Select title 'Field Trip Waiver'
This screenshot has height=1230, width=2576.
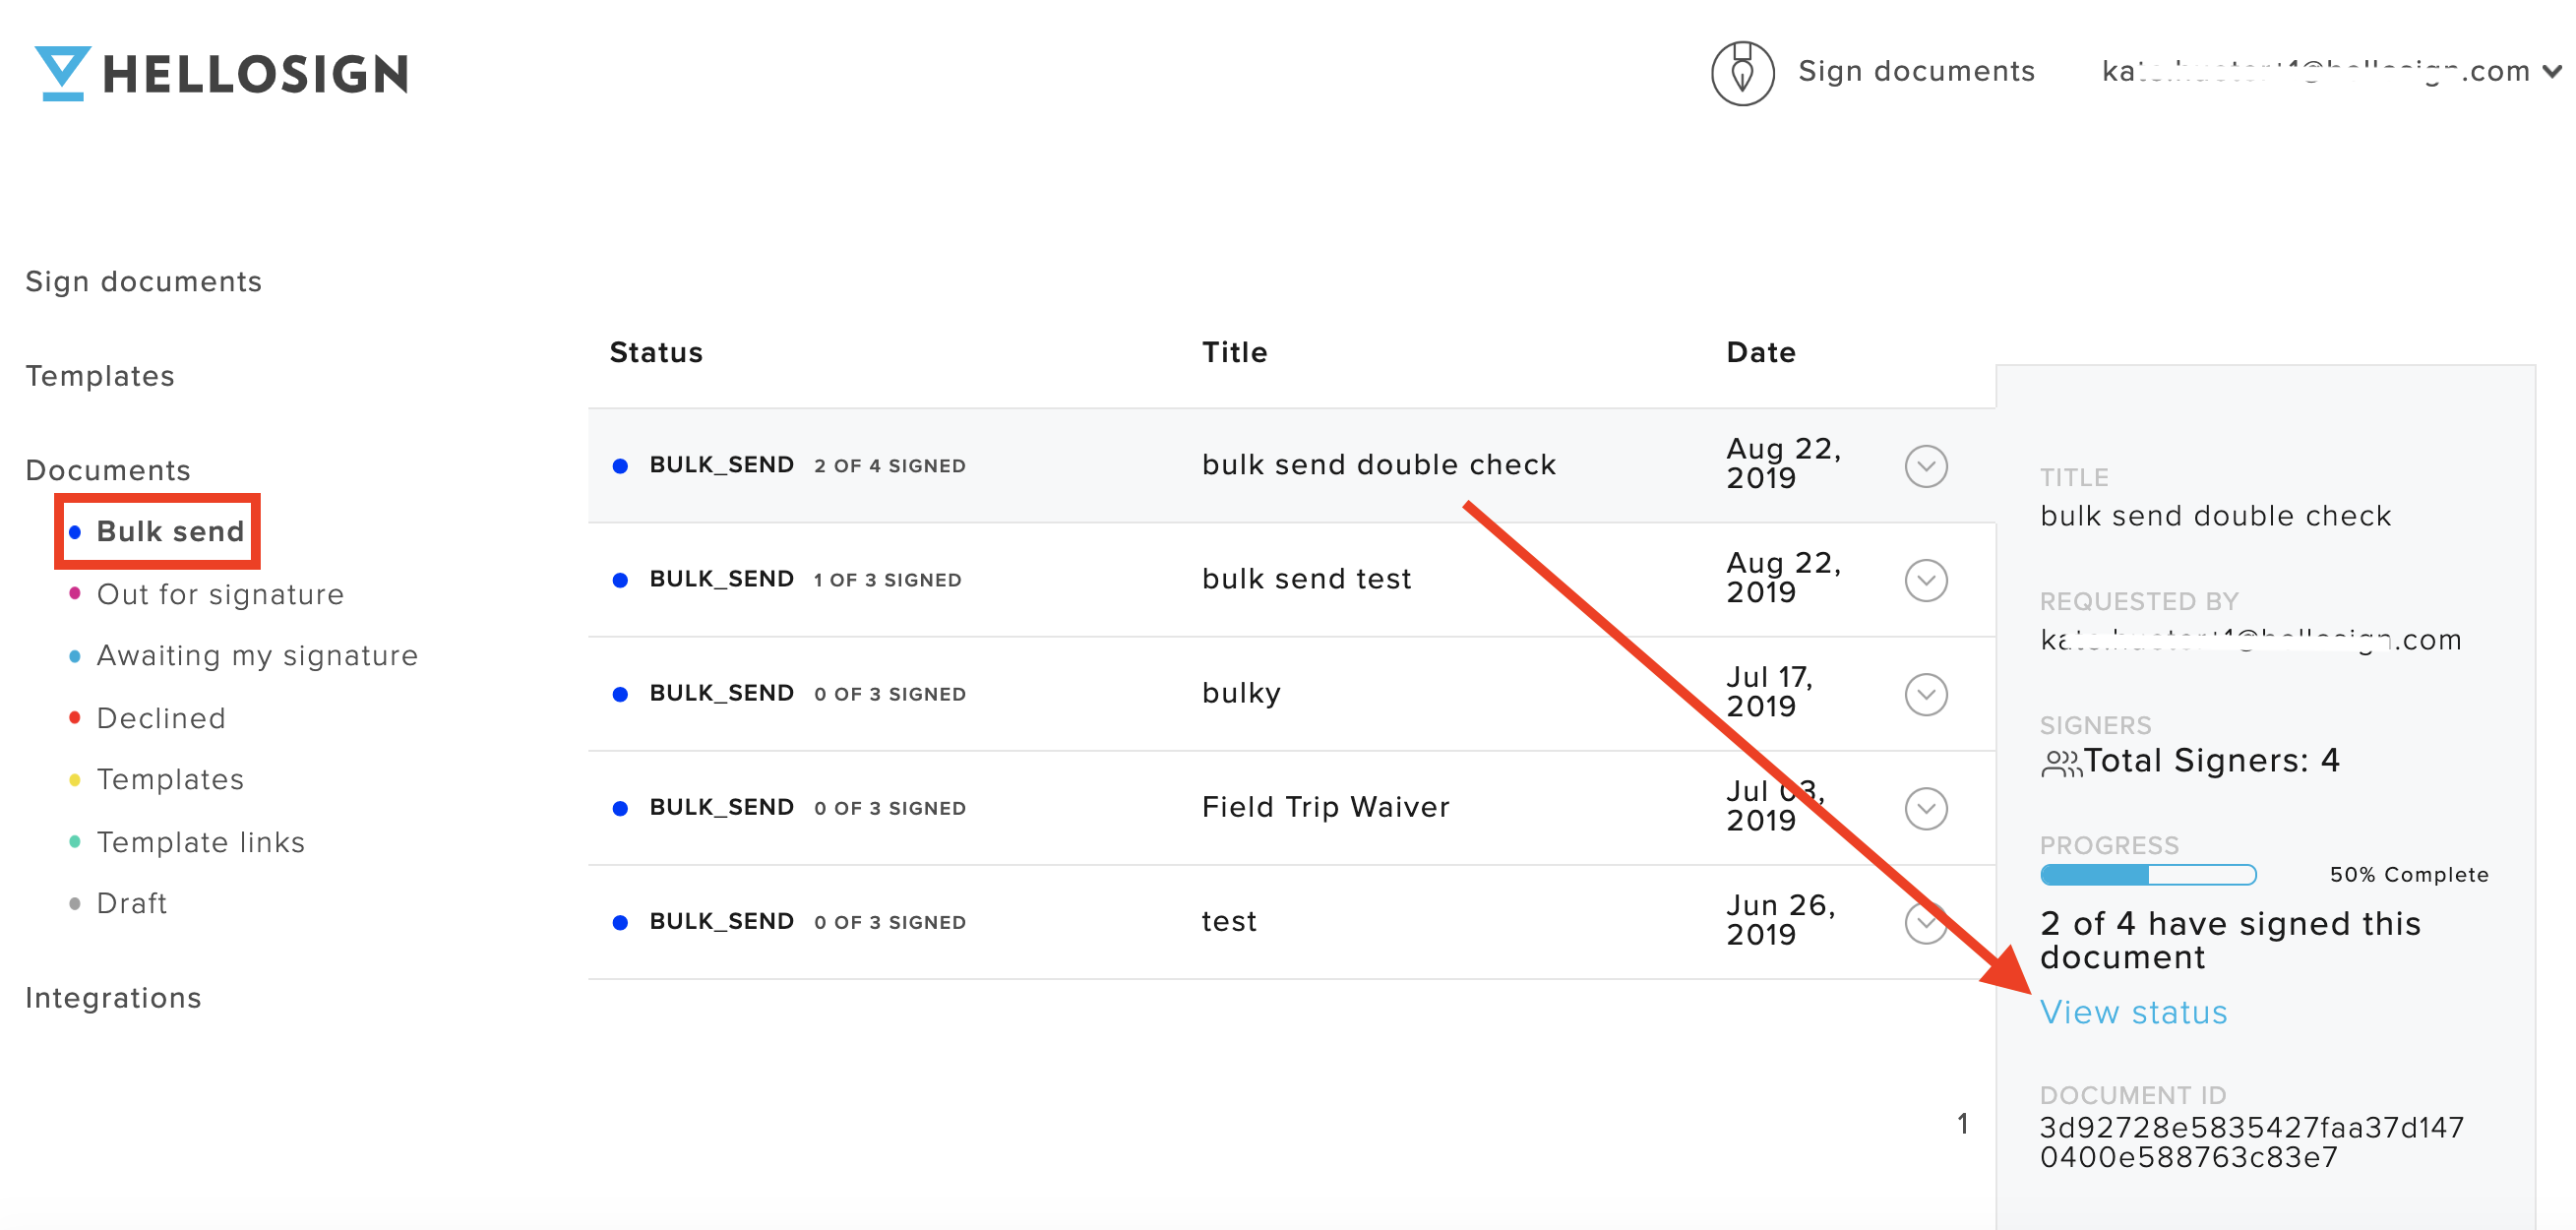1325,806
